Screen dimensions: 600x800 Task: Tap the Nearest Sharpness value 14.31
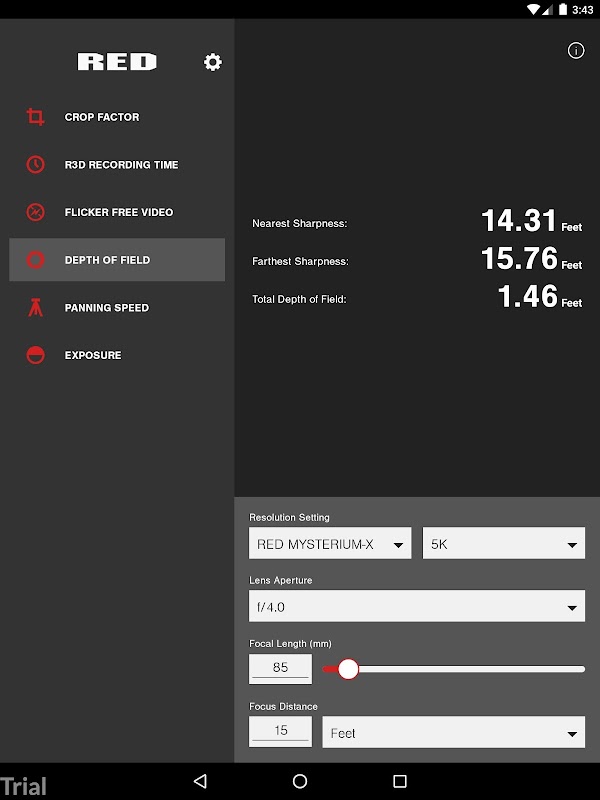[518, 220]
